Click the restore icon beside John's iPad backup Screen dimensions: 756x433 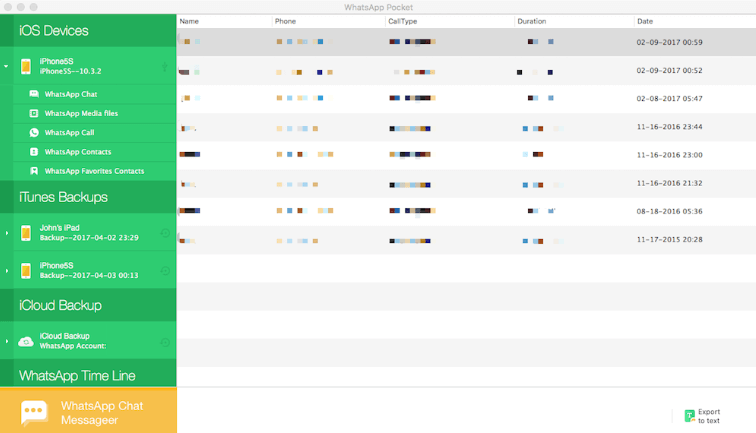pyautogui.click(x=165, y=233)
